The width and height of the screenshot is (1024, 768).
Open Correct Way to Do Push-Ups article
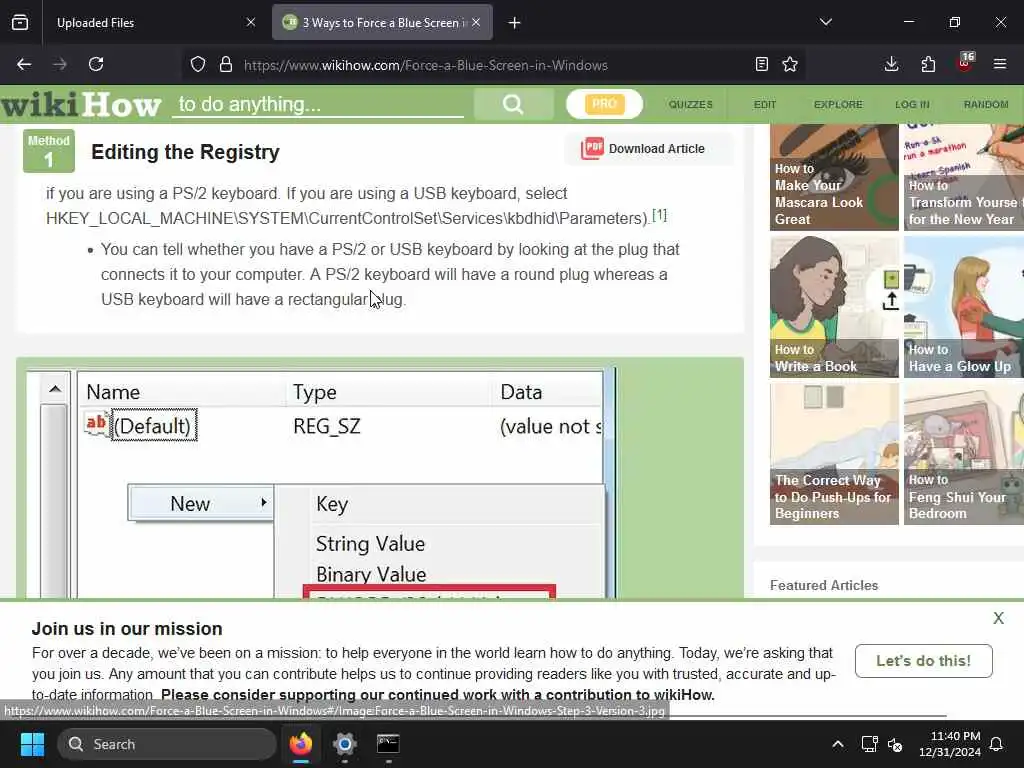tap(834, 454)
